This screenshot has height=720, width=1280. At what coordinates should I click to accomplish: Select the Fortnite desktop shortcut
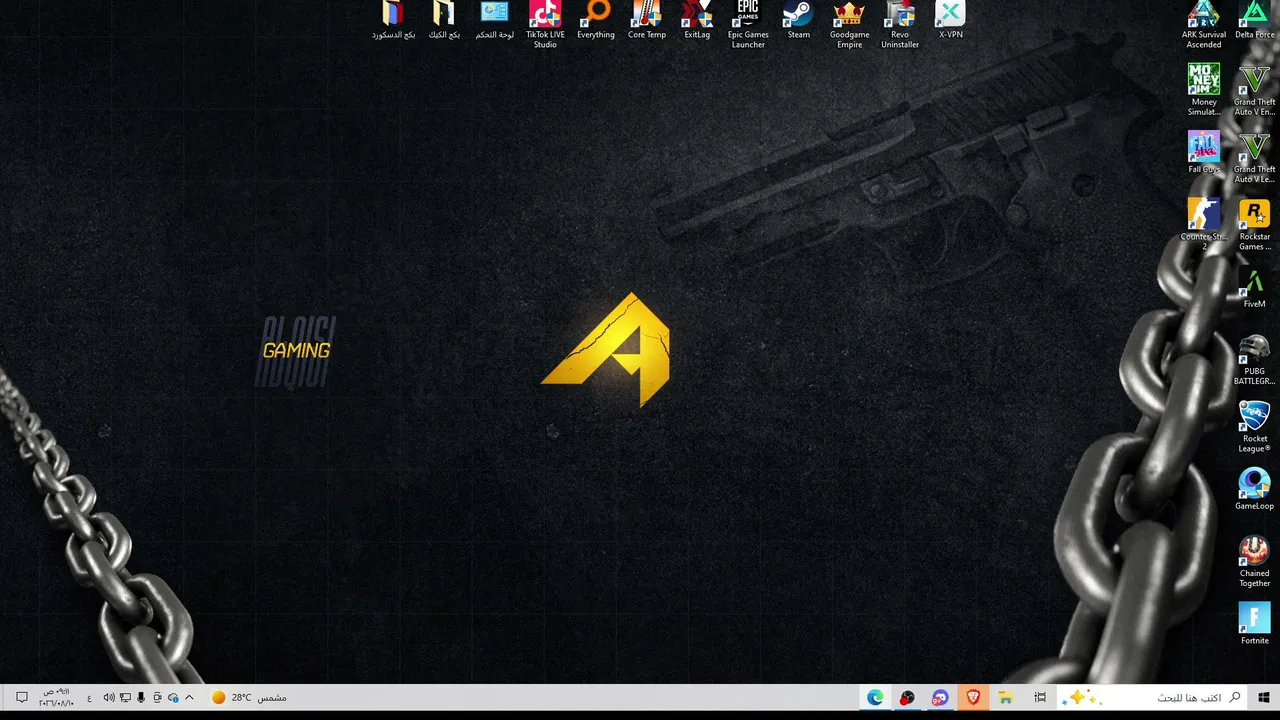pos(1254,625)
